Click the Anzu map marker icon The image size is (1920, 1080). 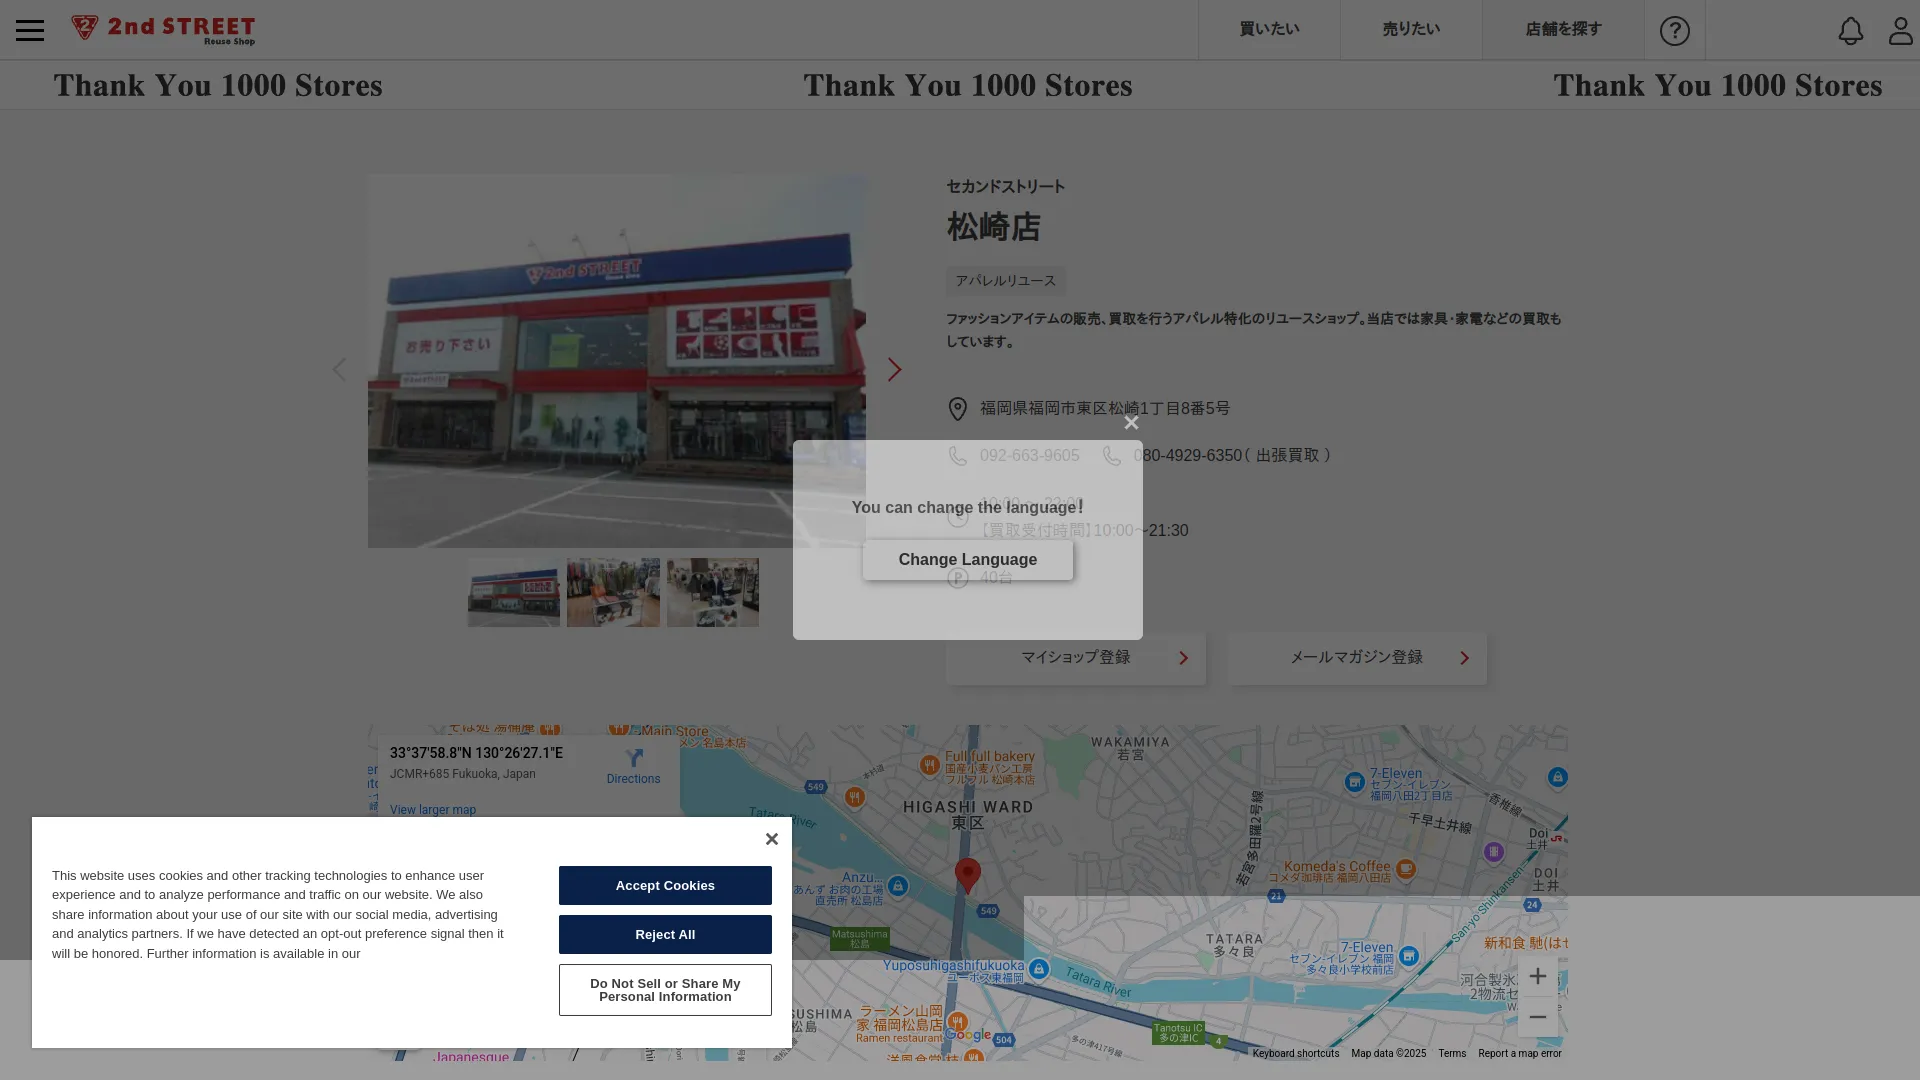point(898,886)
